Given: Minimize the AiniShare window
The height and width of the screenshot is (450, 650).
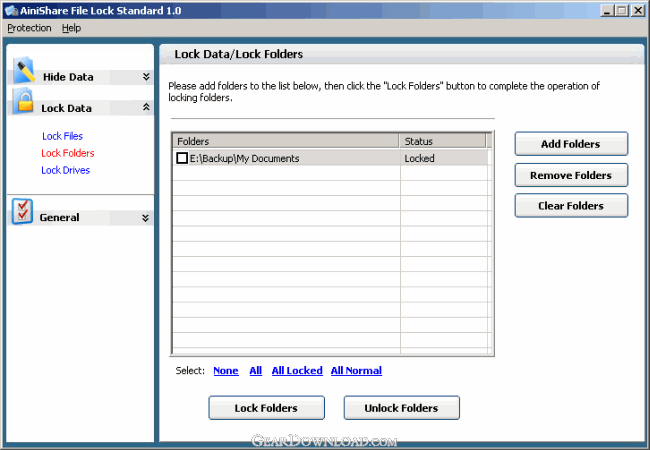Looking at the screenshot, I should tap(607, 10).
